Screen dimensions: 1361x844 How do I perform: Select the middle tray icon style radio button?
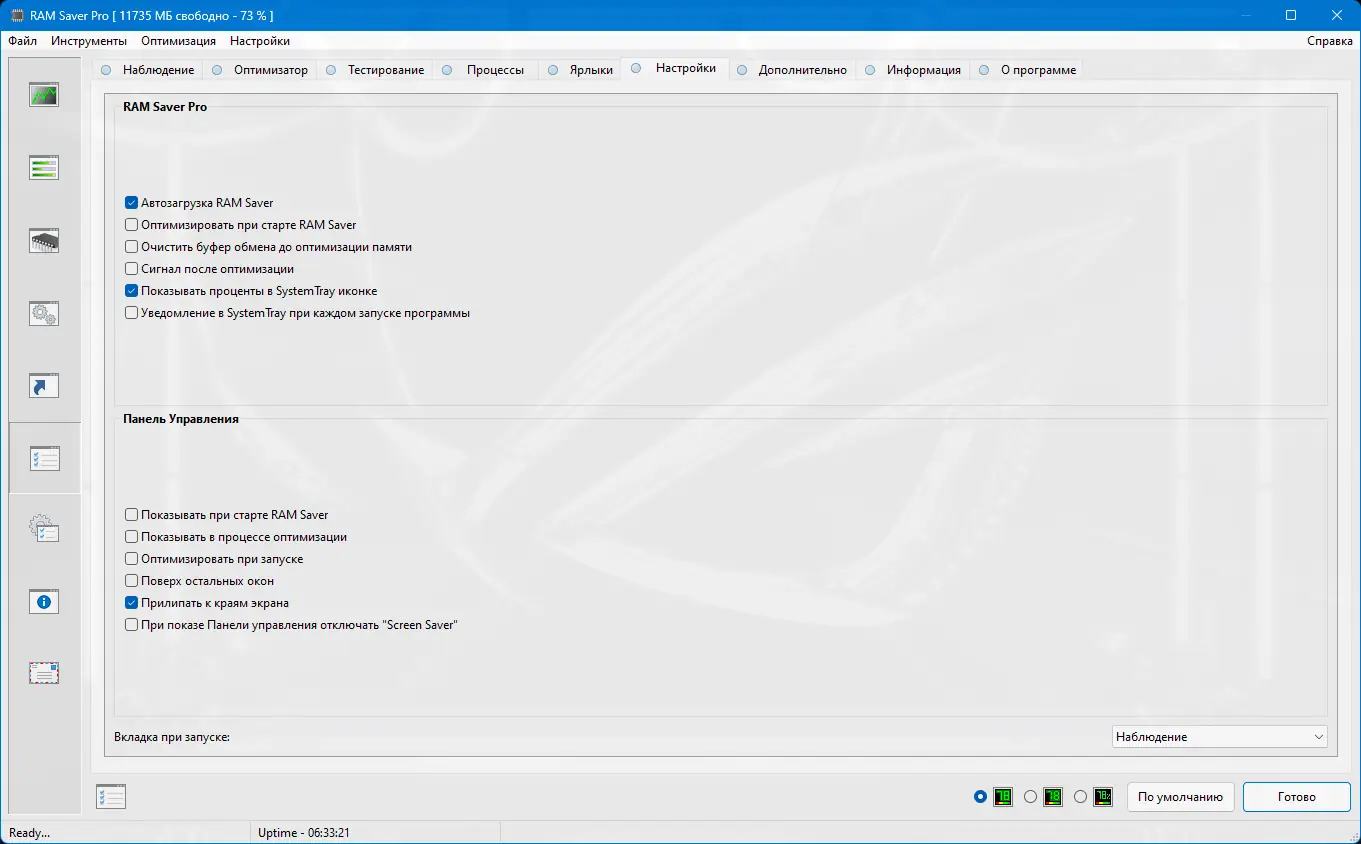click(x=1030, y=797)
